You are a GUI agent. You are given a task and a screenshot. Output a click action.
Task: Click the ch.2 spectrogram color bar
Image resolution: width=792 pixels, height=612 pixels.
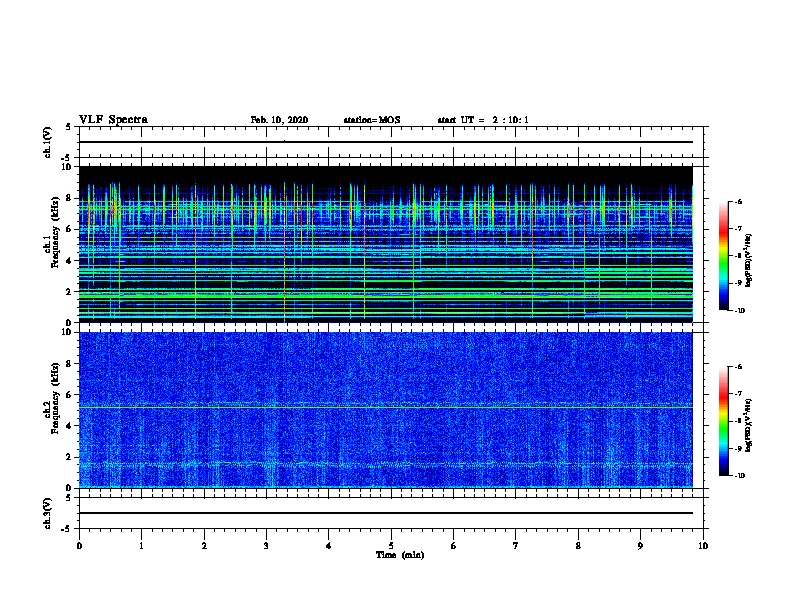(724, 421)
